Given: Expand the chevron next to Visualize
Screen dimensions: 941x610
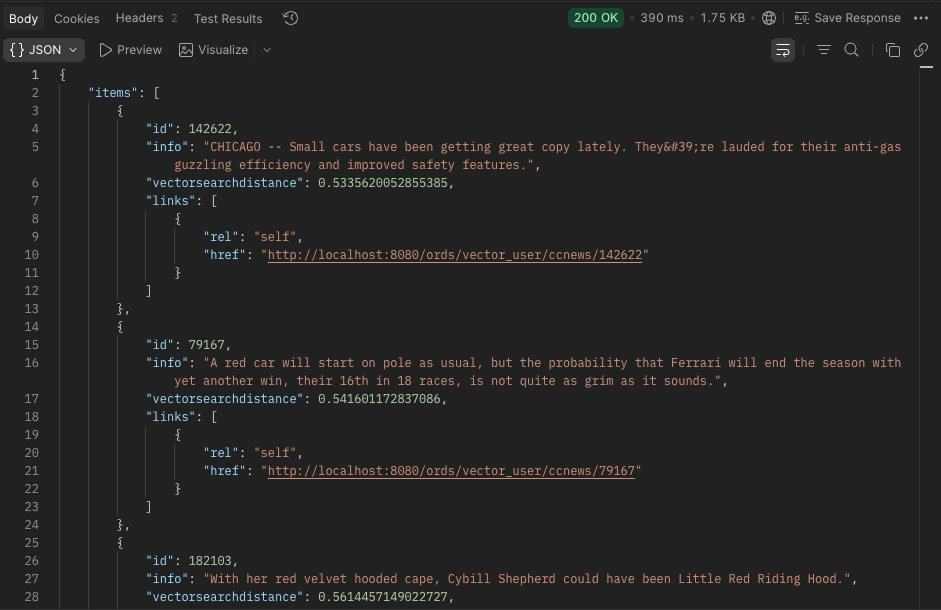Looking at the screenshot, I should 267,50.
